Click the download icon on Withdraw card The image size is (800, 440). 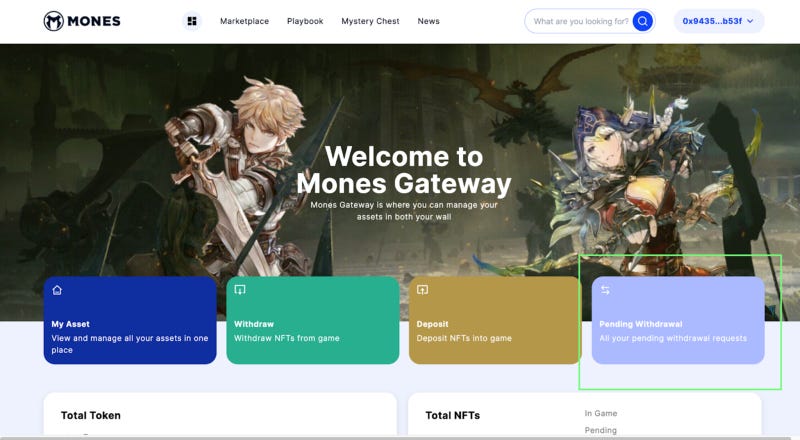(x=240, y=290)
